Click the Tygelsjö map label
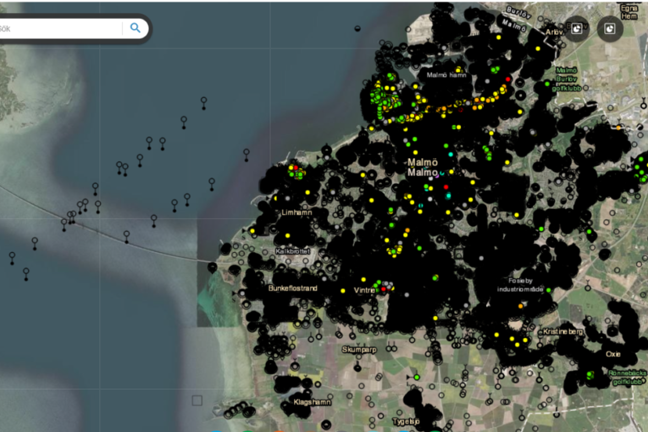The height and width of the screenshot is (432, 648). pyautogui.click(x=405, y=421)
